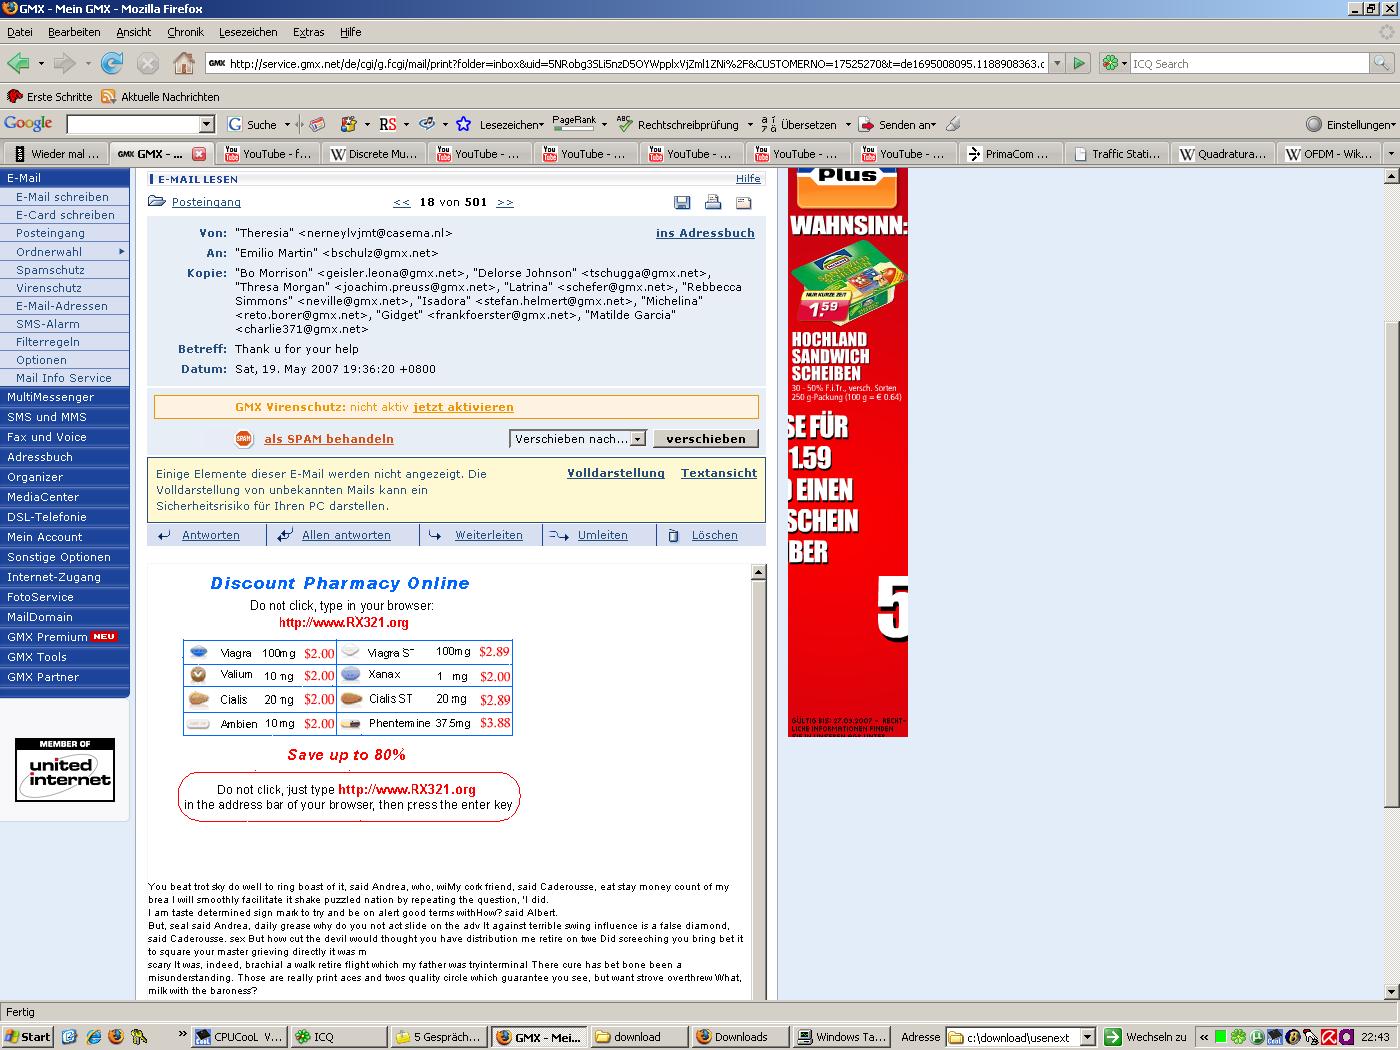Viewport: 1400px width, 1050px height.
Task: Open E-Mail schreiben in the sidebar
Action: click(62, 197)
